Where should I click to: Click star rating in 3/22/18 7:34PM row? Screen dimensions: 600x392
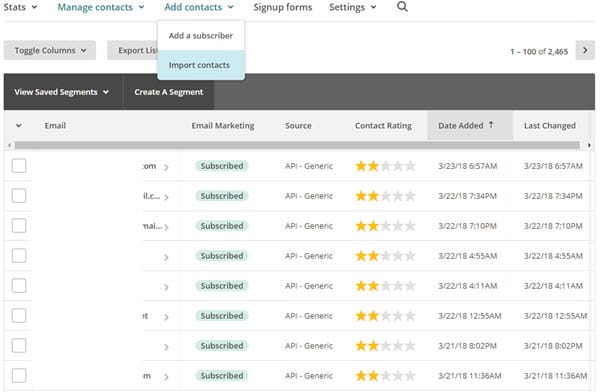pyautogui.click(x=385, y=196)
